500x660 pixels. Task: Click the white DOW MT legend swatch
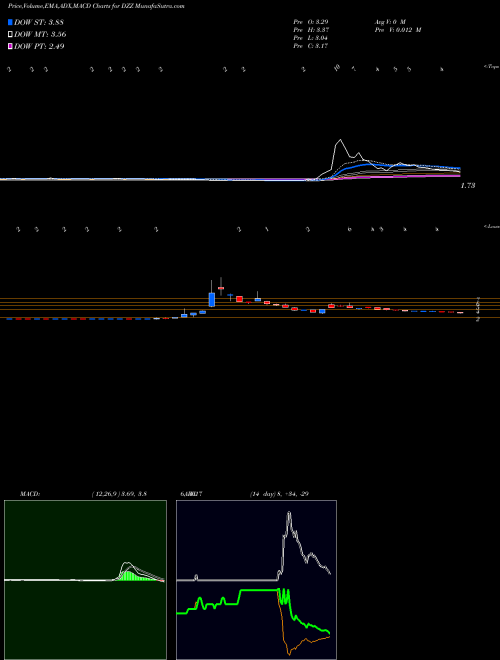pyautogui.click(x=10, y=35)
